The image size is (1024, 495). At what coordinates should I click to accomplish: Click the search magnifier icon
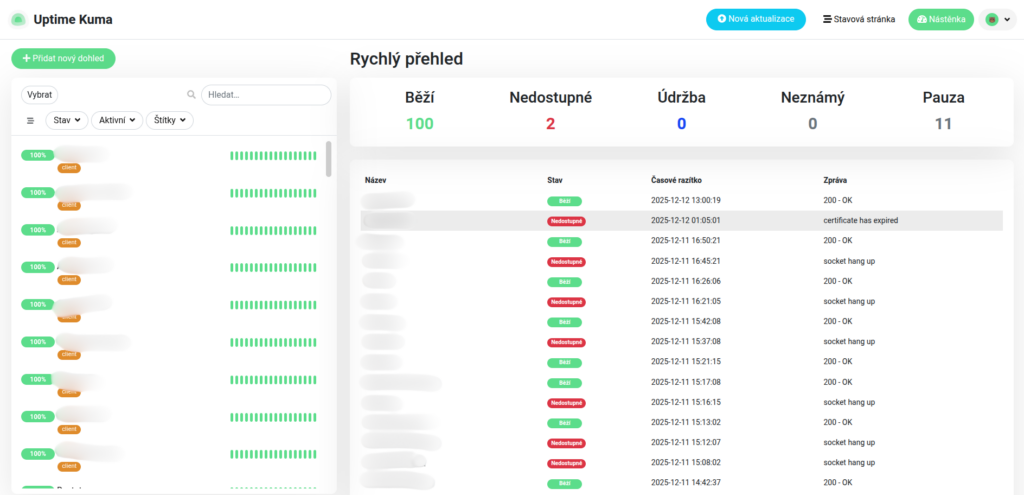(191, 95)
